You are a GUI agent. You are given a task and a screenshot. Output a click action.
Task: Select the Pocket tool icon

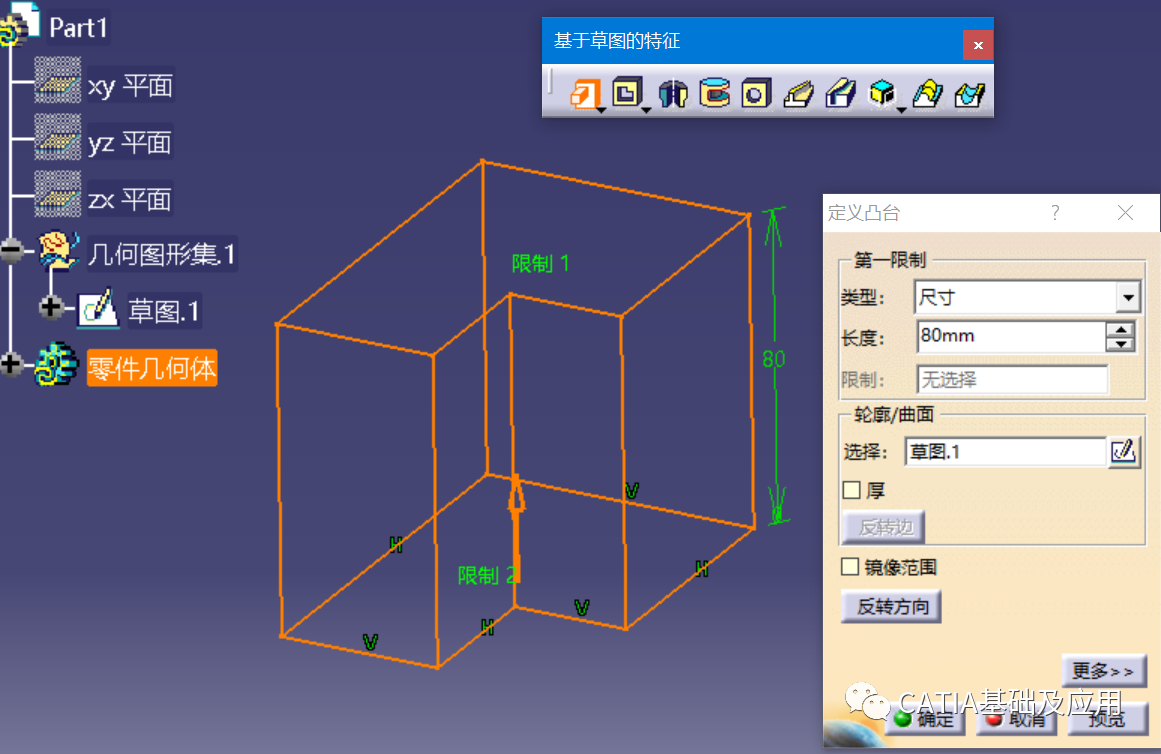(x=626, y=94)
